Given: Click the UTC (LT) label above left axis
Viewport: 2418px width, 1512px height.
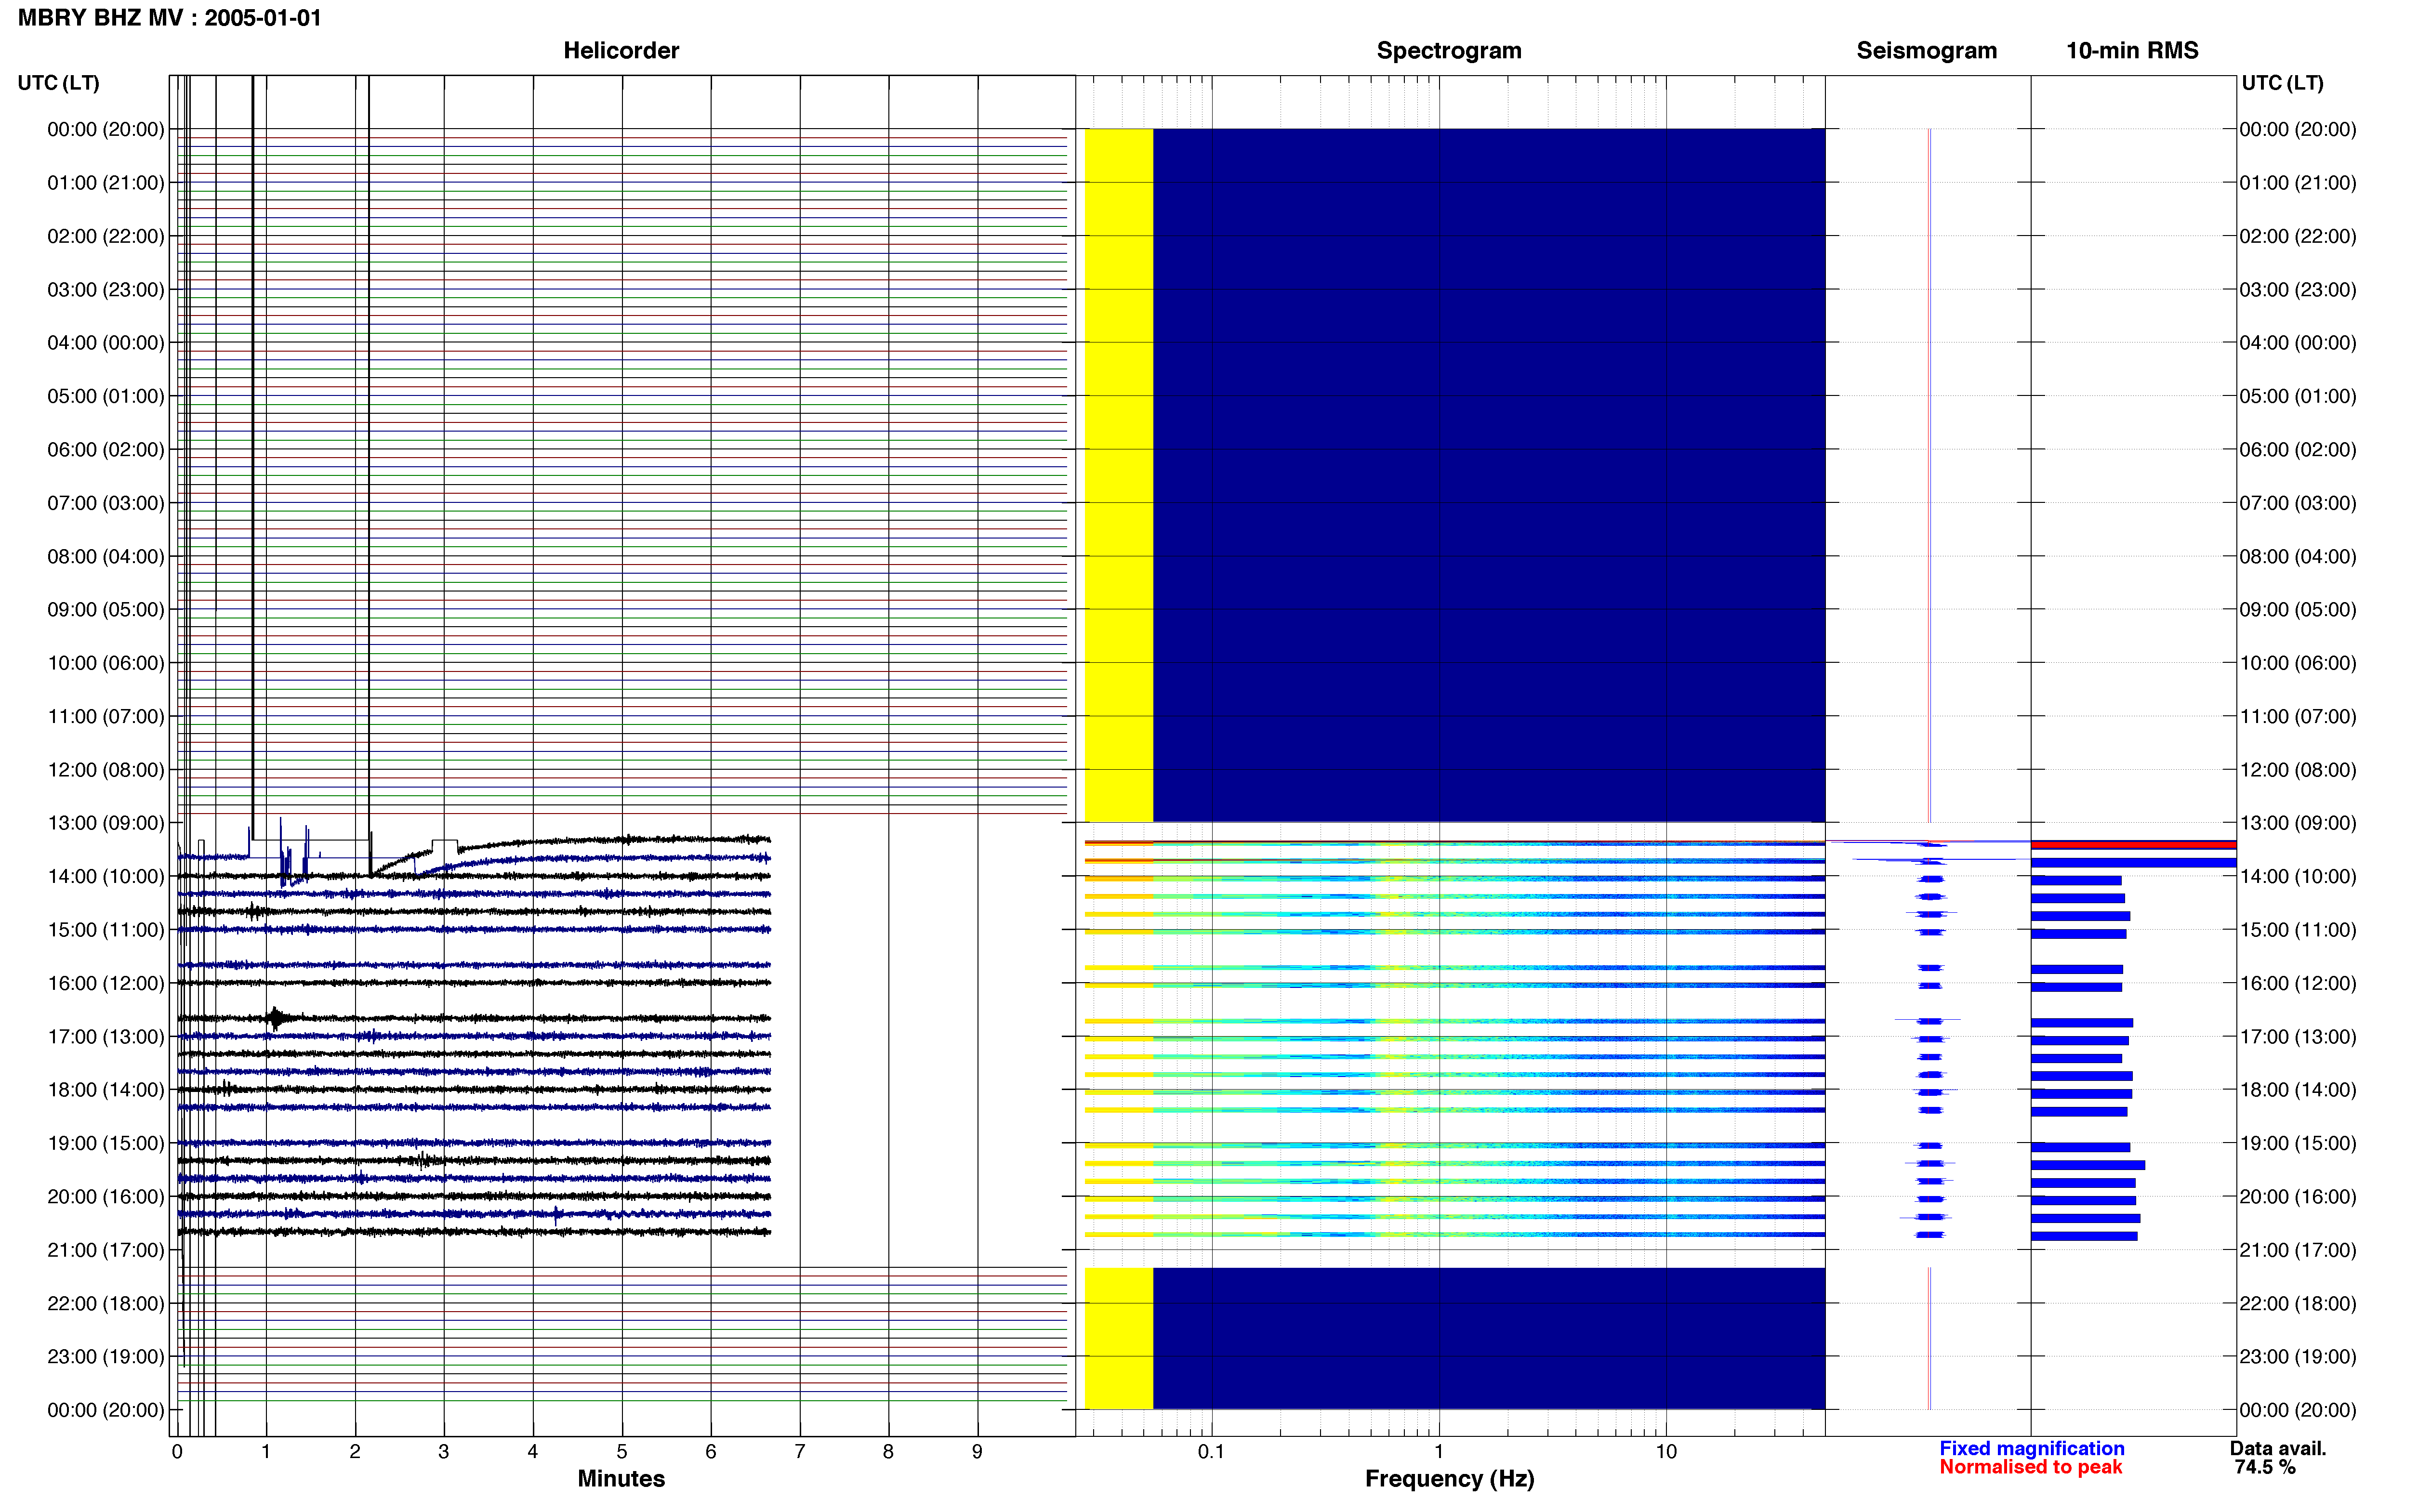Looking at the screenshot, I should [x=58, y=83].
